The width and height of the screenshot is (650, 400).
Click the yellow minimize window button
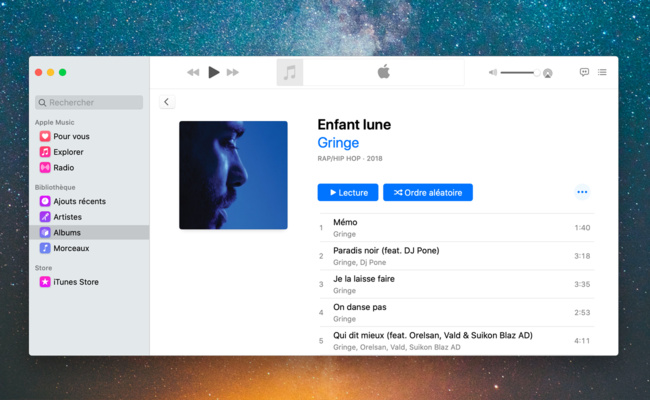[51, 73]
